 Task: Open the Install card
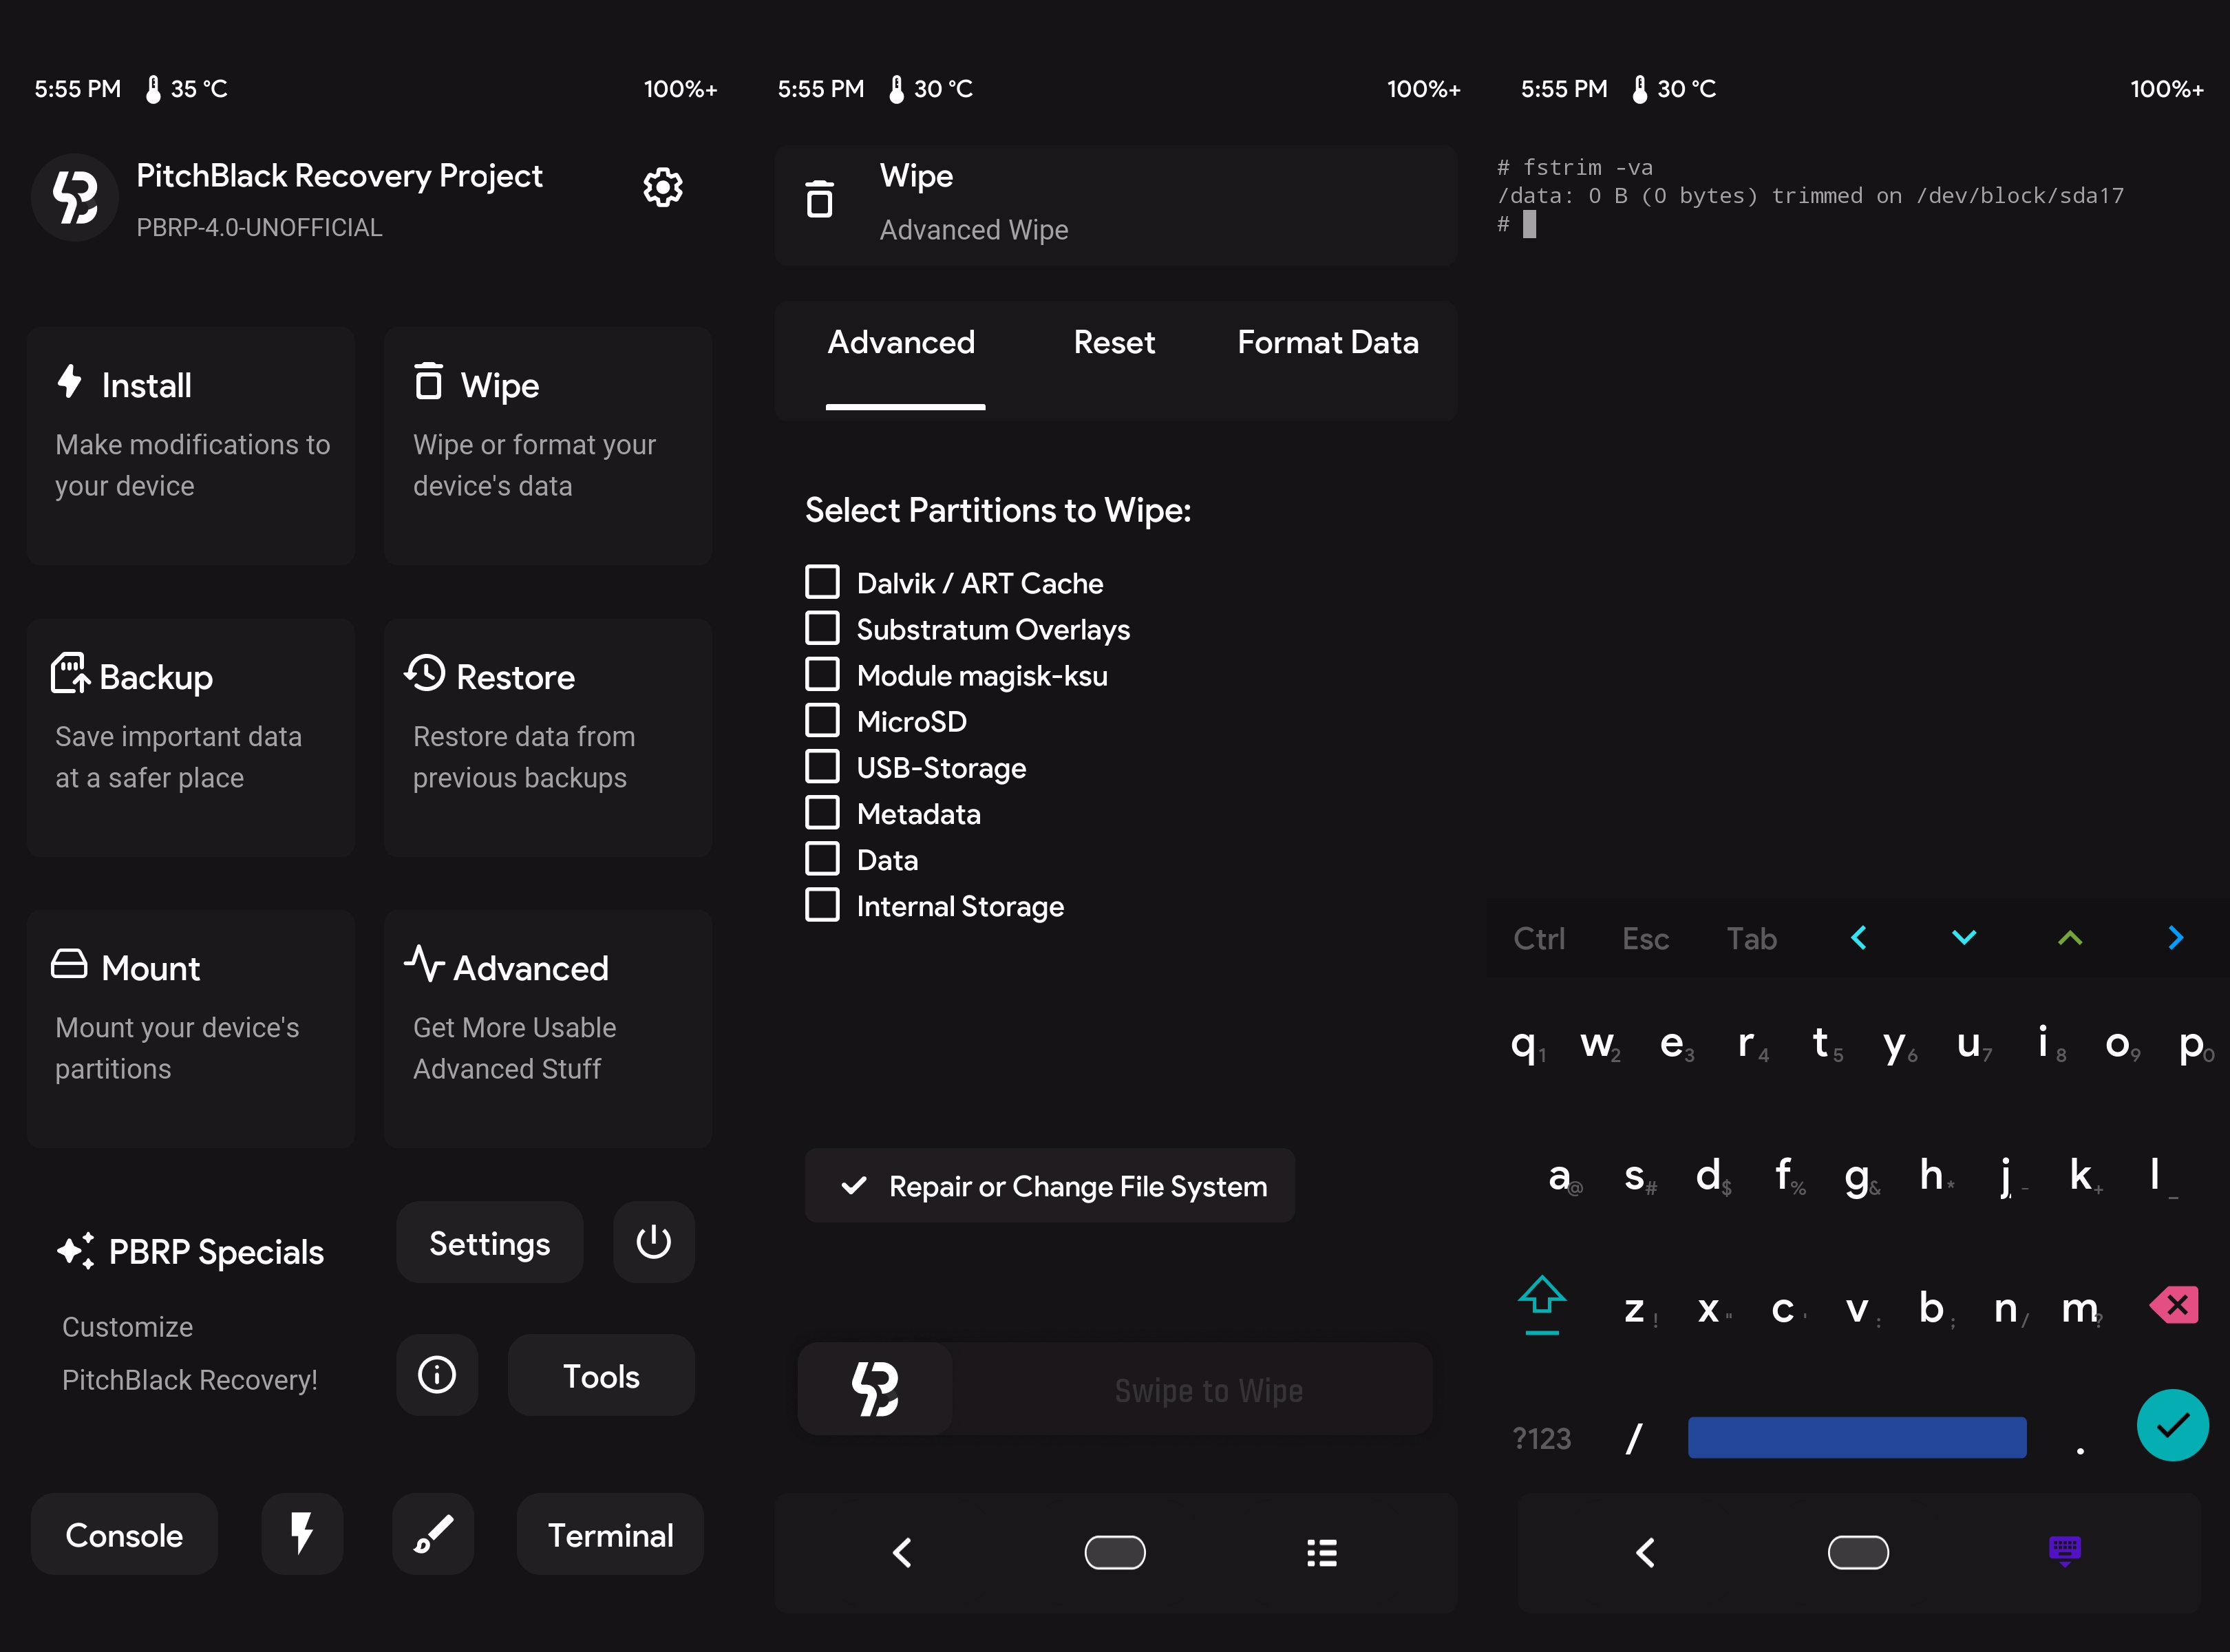tap(191, 446)
